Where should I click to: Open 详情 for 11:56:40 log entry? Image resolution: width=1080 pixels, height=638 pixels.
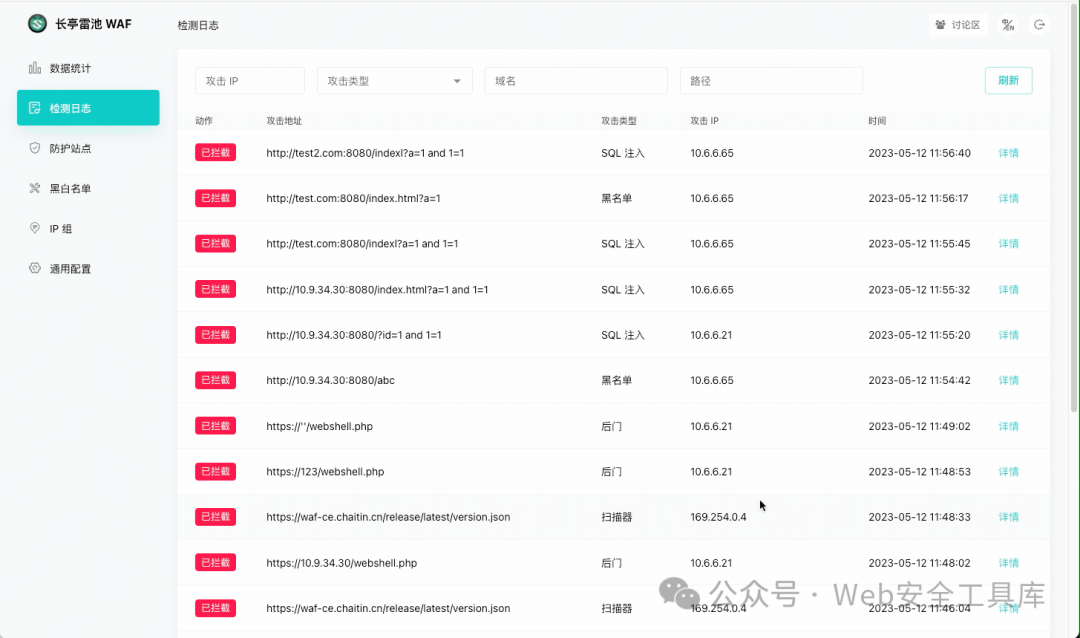(x=1008, y=153)
